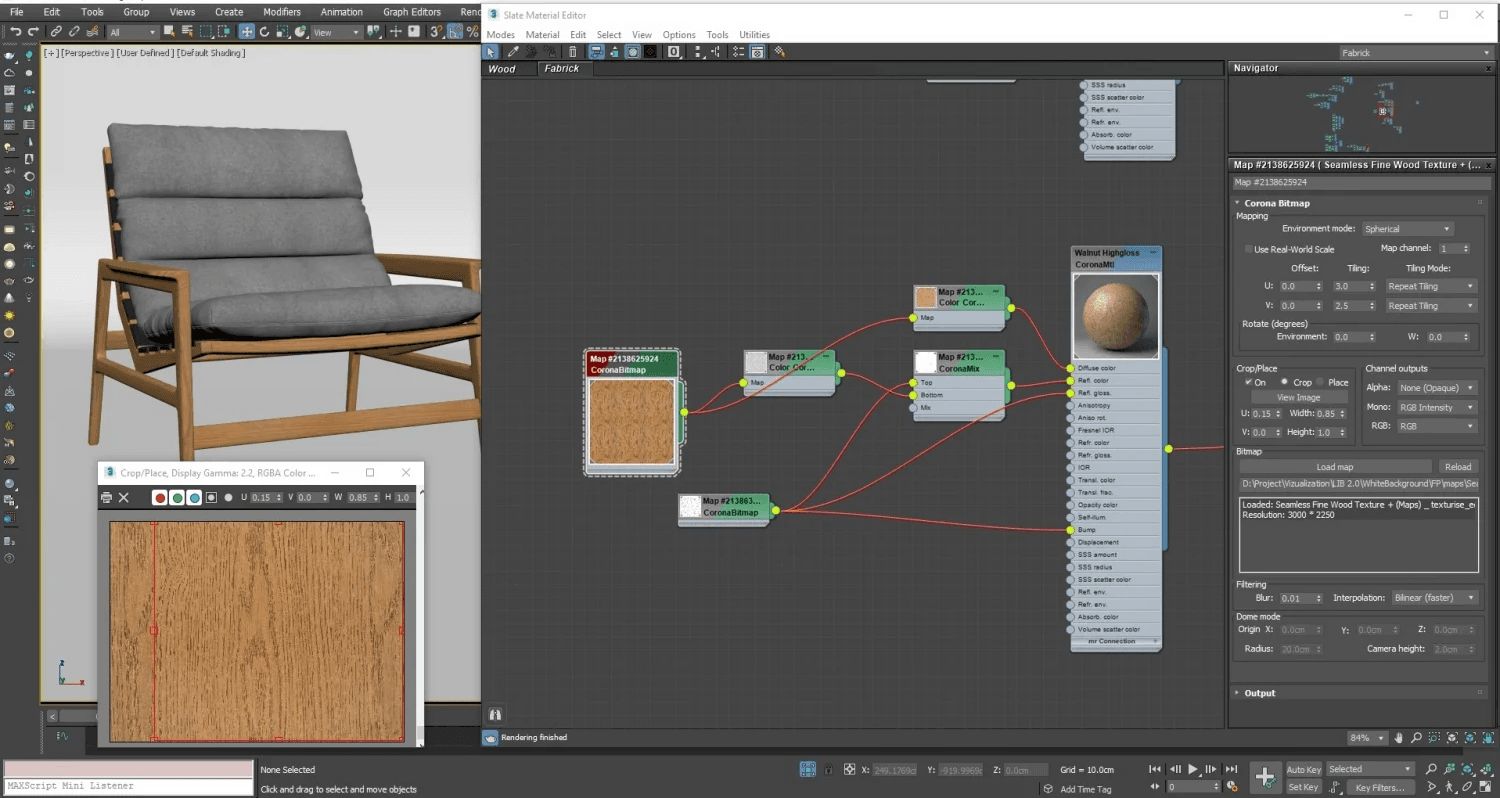The width and height of the screenshot is (1500, 798).
Task: Switch to the Wood tab
Action: (x=502, y=69)
